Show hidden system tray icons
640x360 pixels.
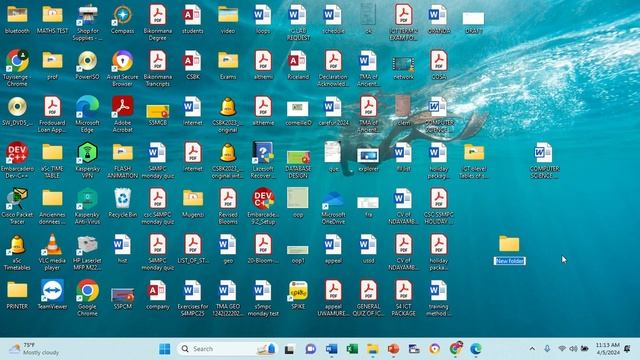[532, 349]
